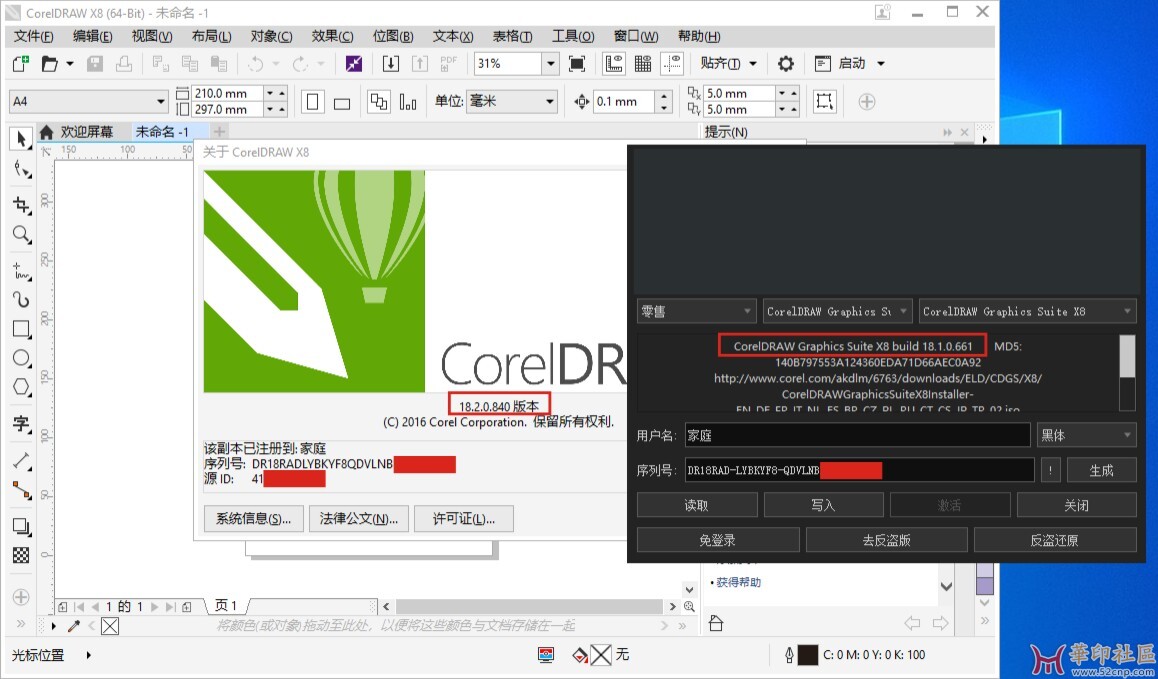Click the 生成 button in keygen
The height and width of the screenshot is (679, 1158).
pyautogui.click(x=1101, y=470)
